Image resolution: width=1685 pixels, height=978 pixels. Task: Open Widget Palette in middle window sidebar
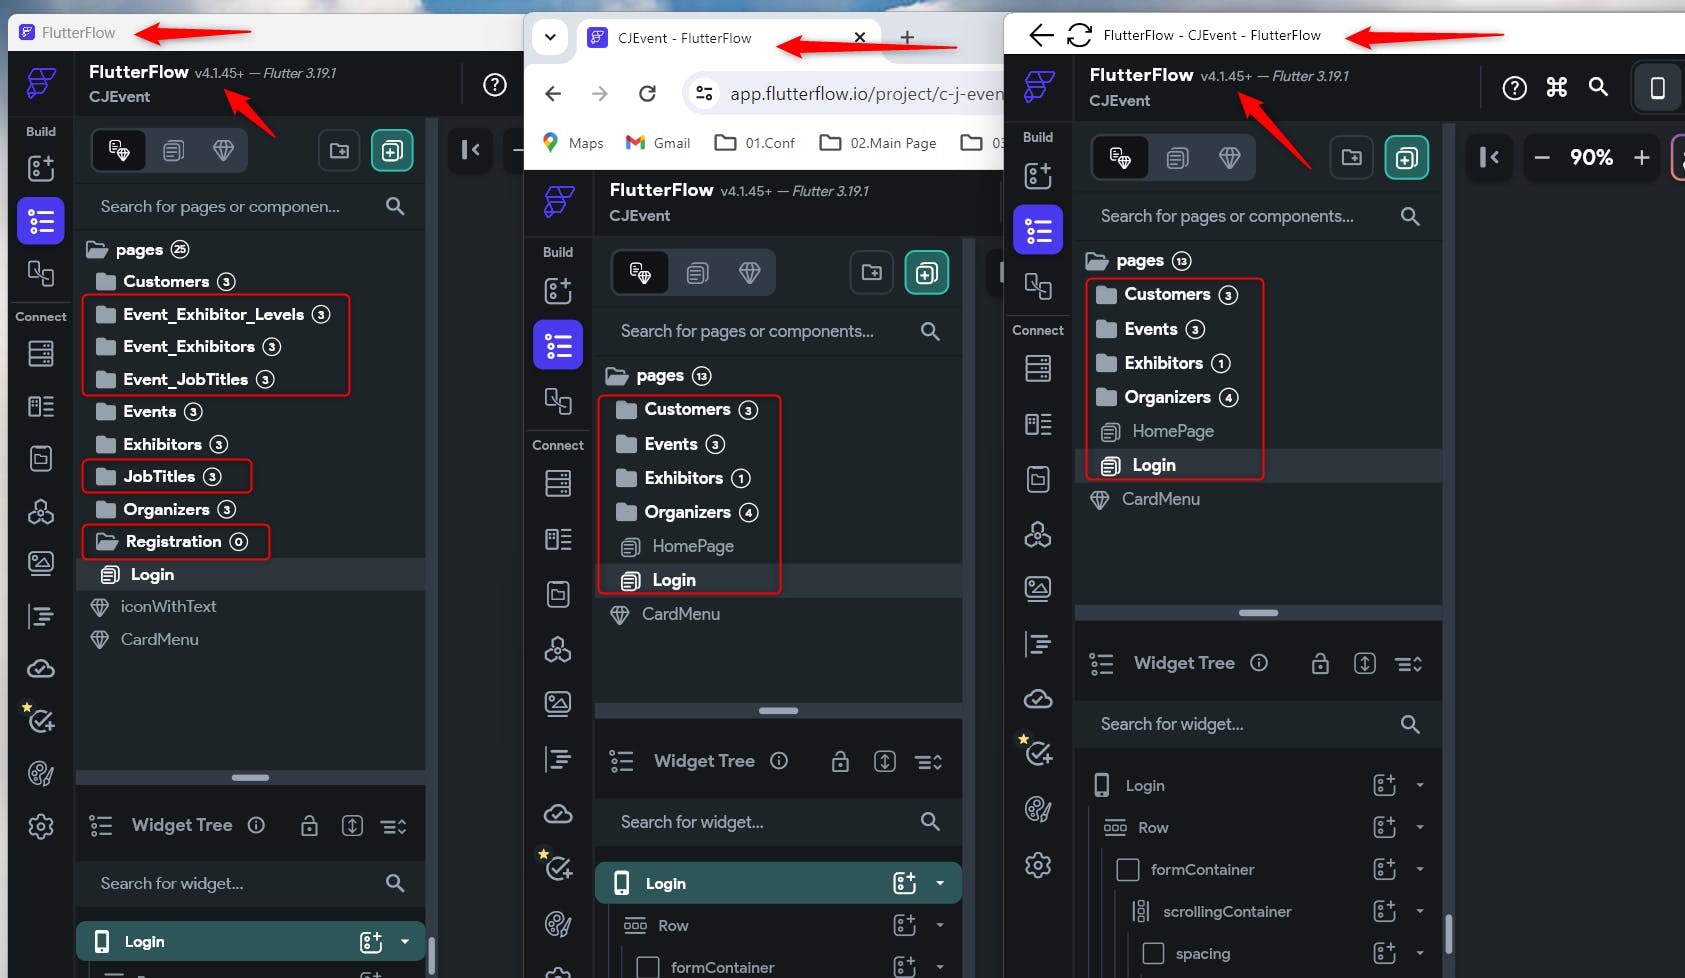coord(558,291)
